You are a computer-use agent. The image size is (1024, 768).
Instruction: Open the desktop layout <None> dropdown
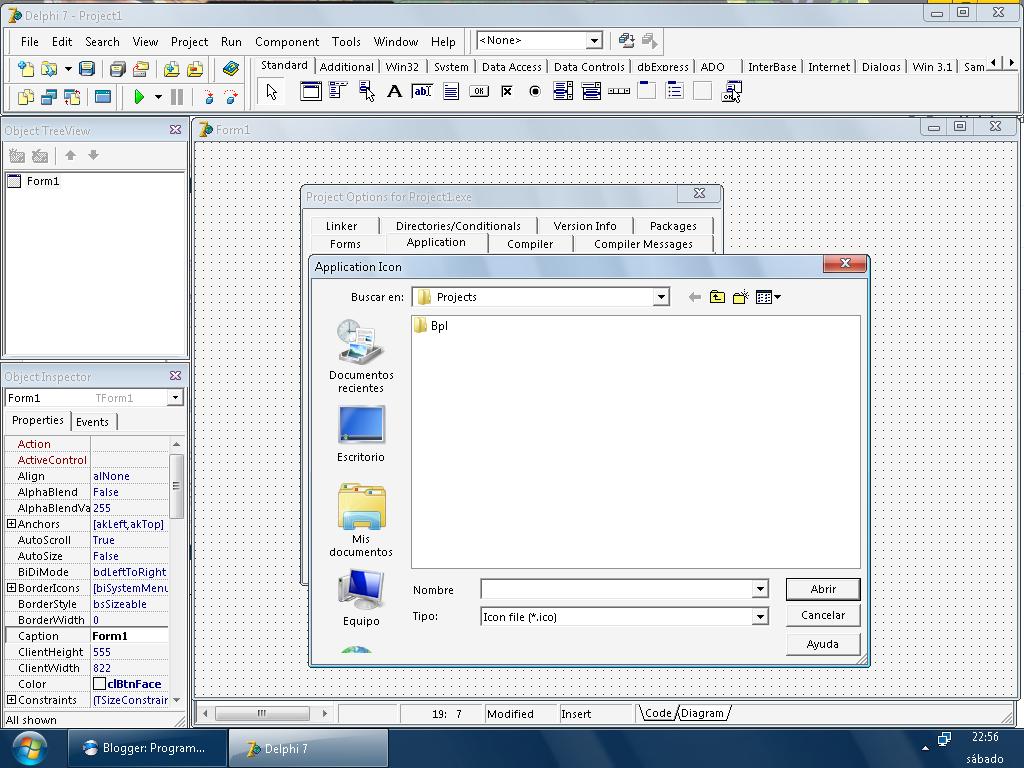coord(594,40)
